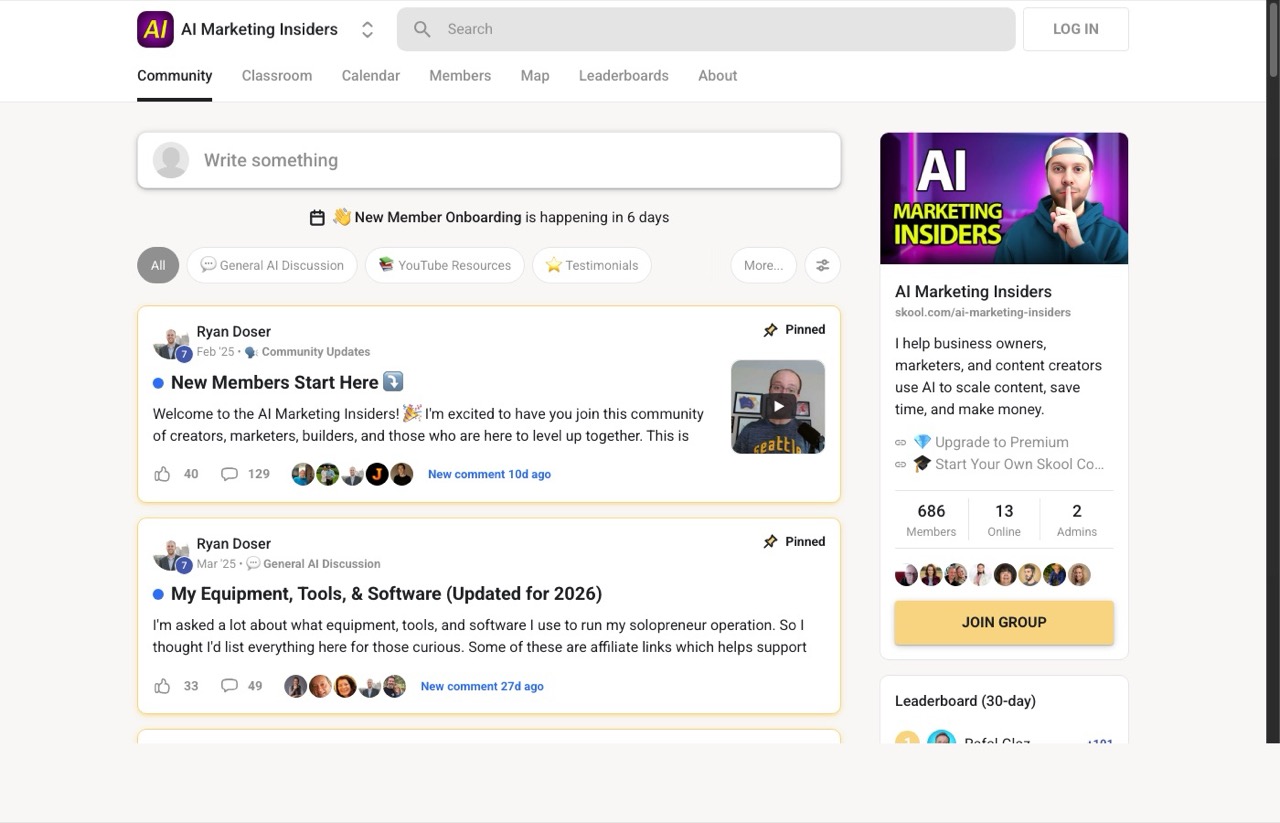Click the pin icon on New Members post
The height and width of the screenshot is (823, 1280).
(x=770, y=330)
